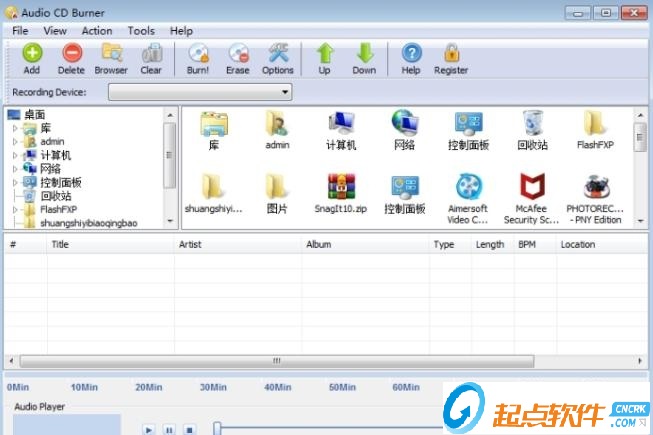Click the audio player seek slider handle

[x=217, y=428]
